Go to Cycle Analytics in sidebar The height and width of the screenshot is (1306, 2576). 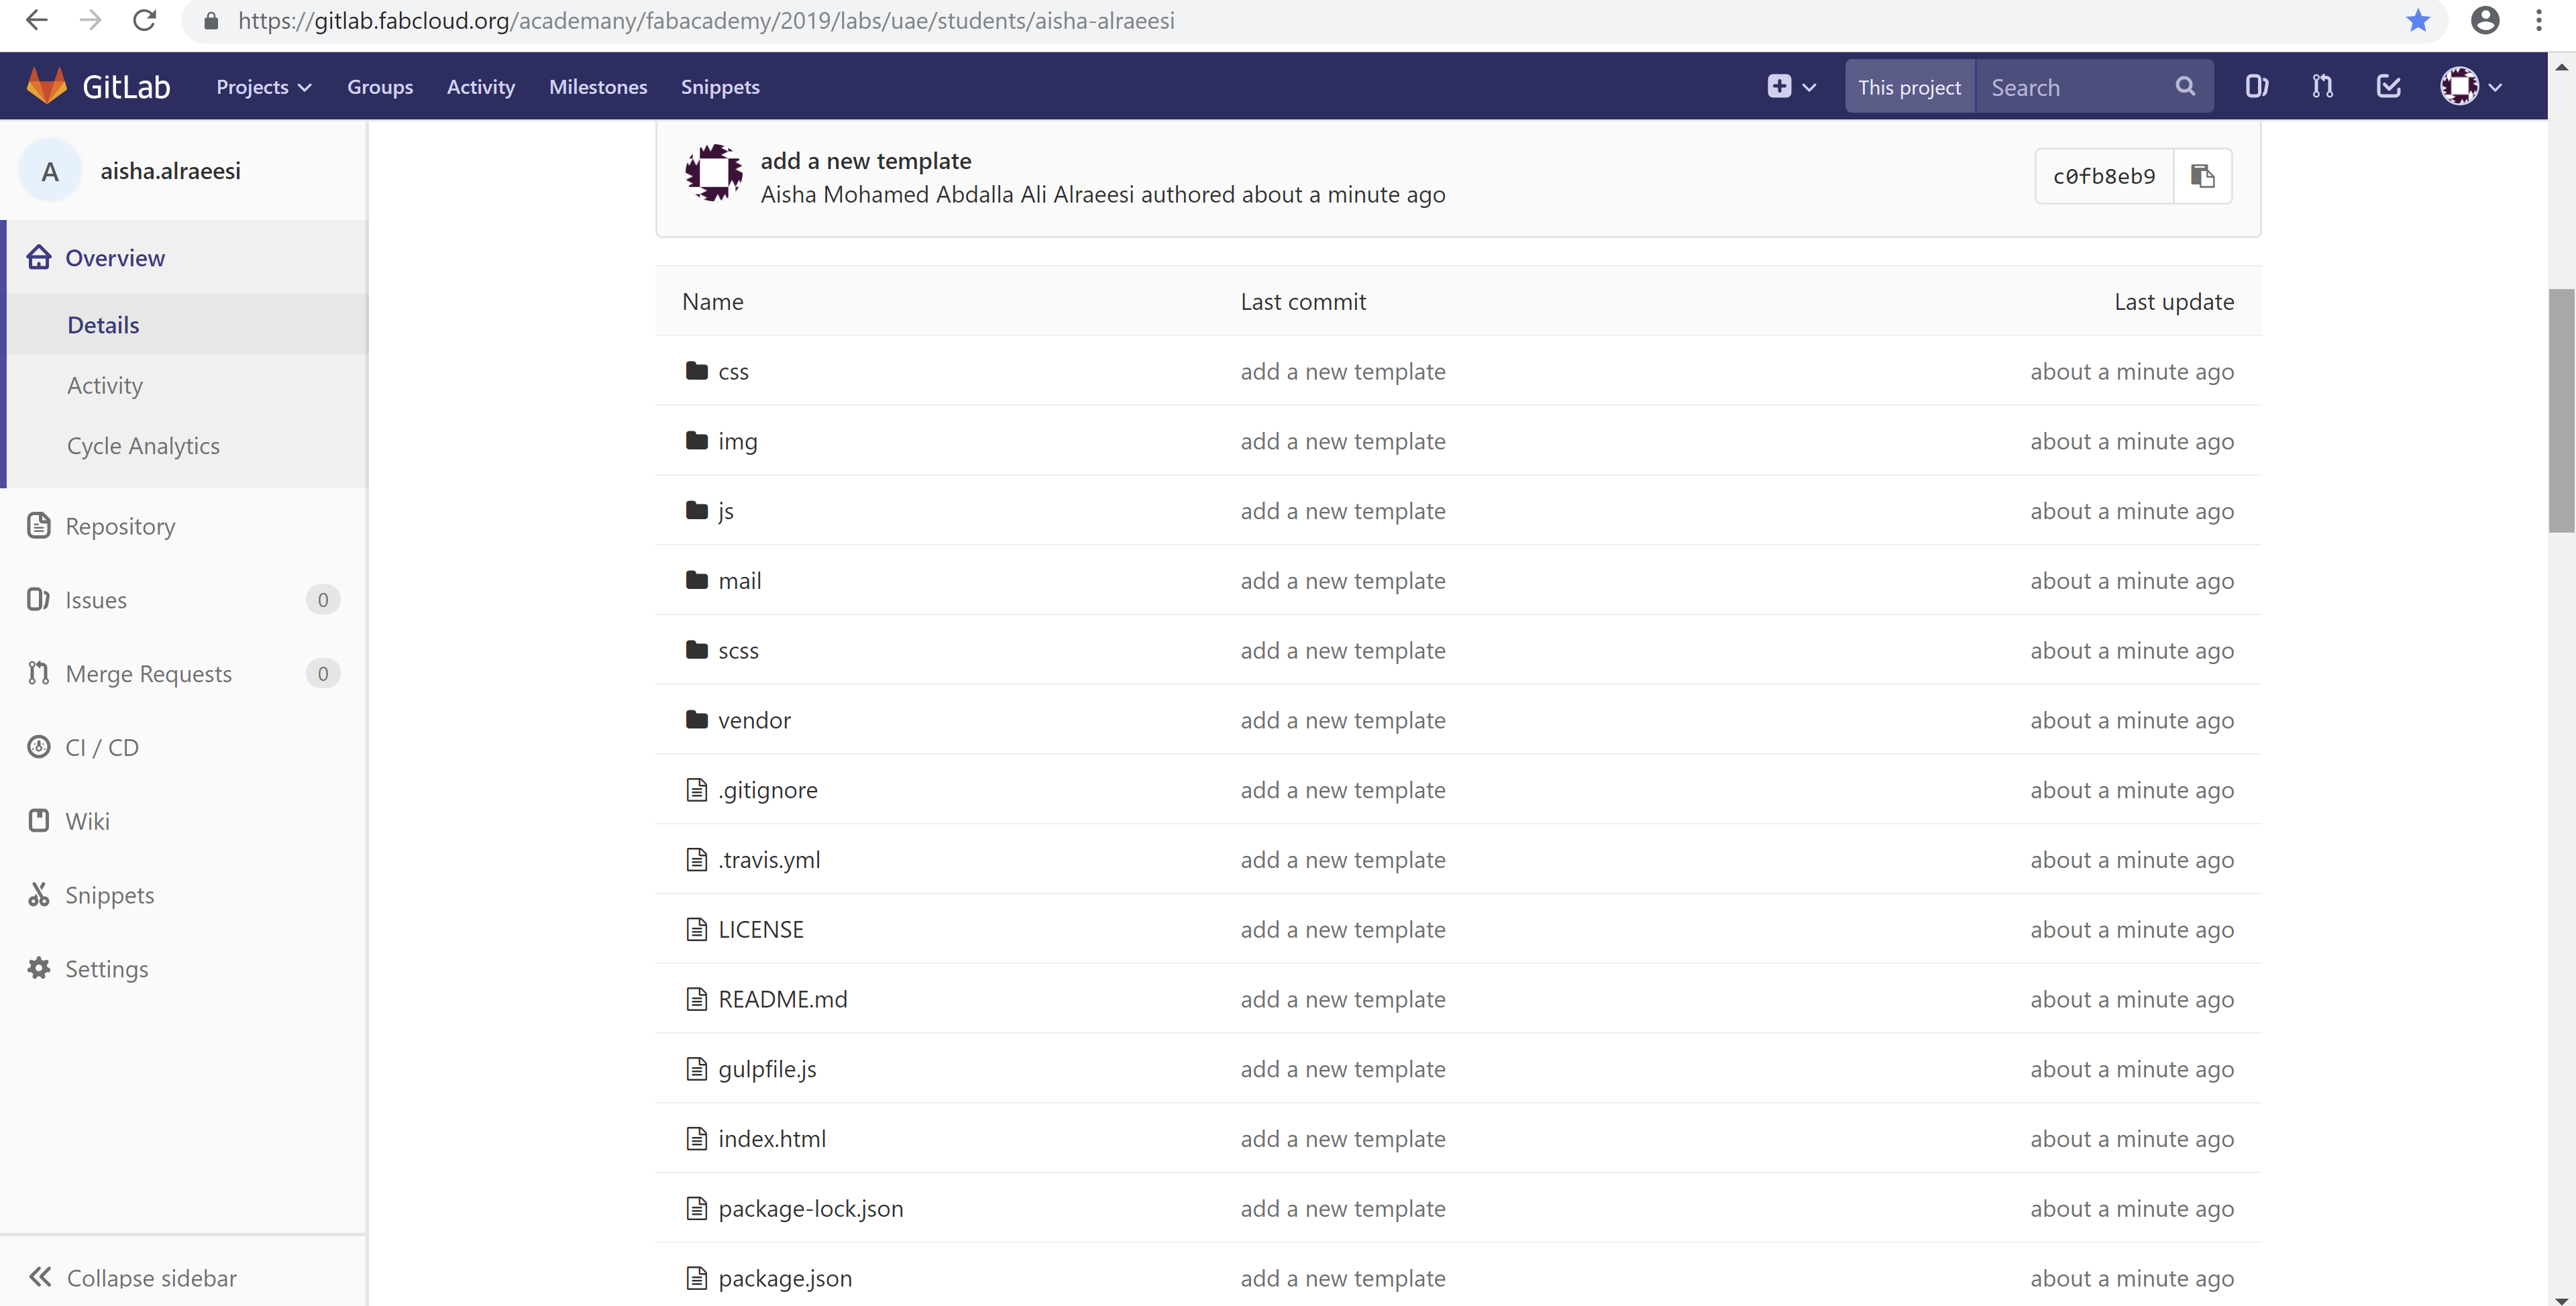tap(143, 446)
